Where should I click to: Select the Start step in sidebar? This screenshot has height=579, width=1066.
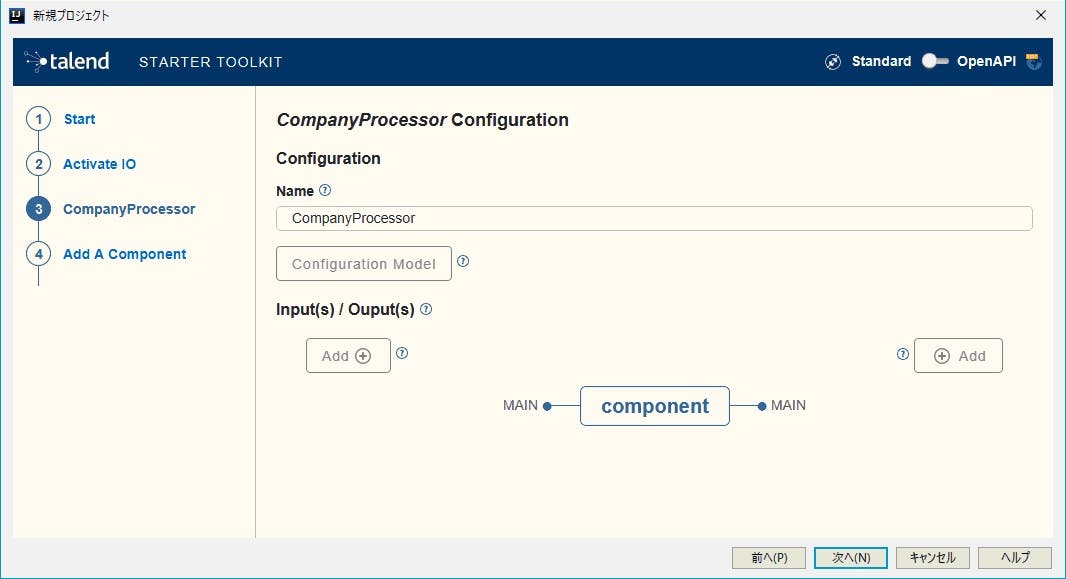coord(79,118)
